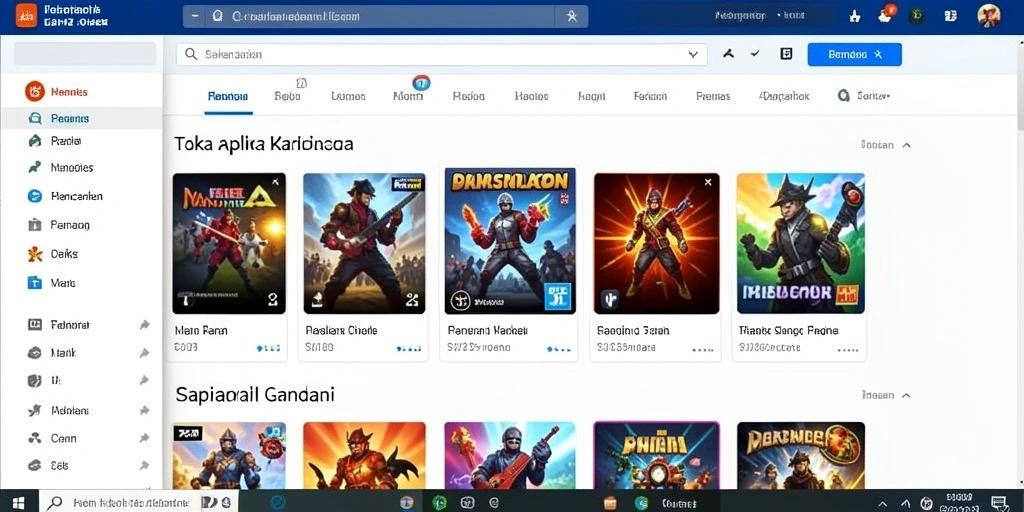
Task: Toggle pin beside Cenn item
Action: click(144, 439)
